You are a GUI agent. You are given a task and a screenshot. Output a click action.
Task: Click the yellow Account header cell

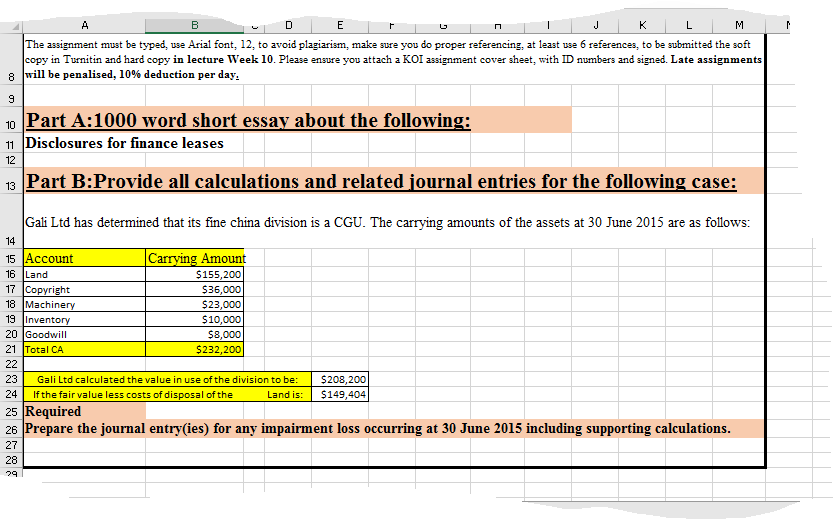[x=84, y=258]
